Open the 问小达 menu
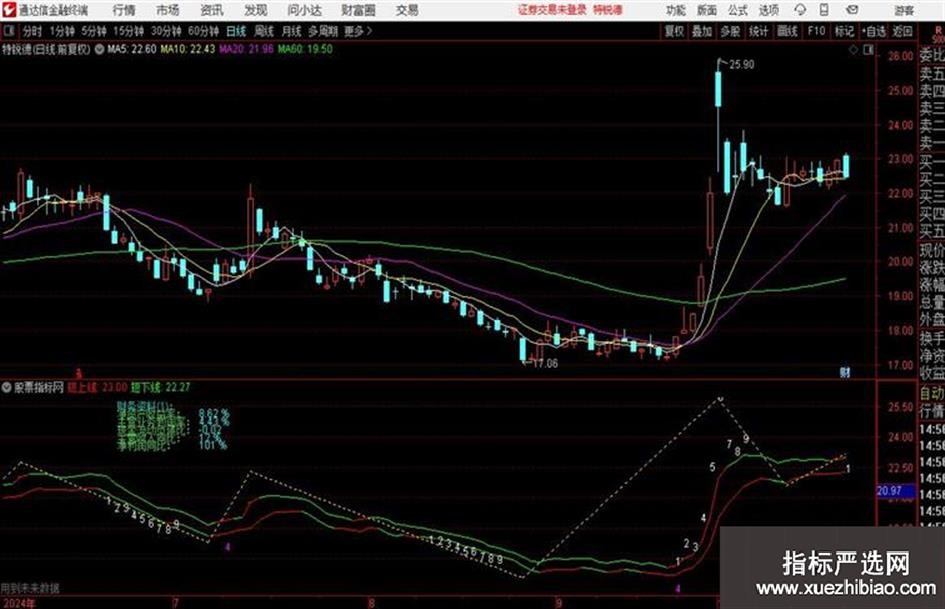 click(x=304, y=10)
